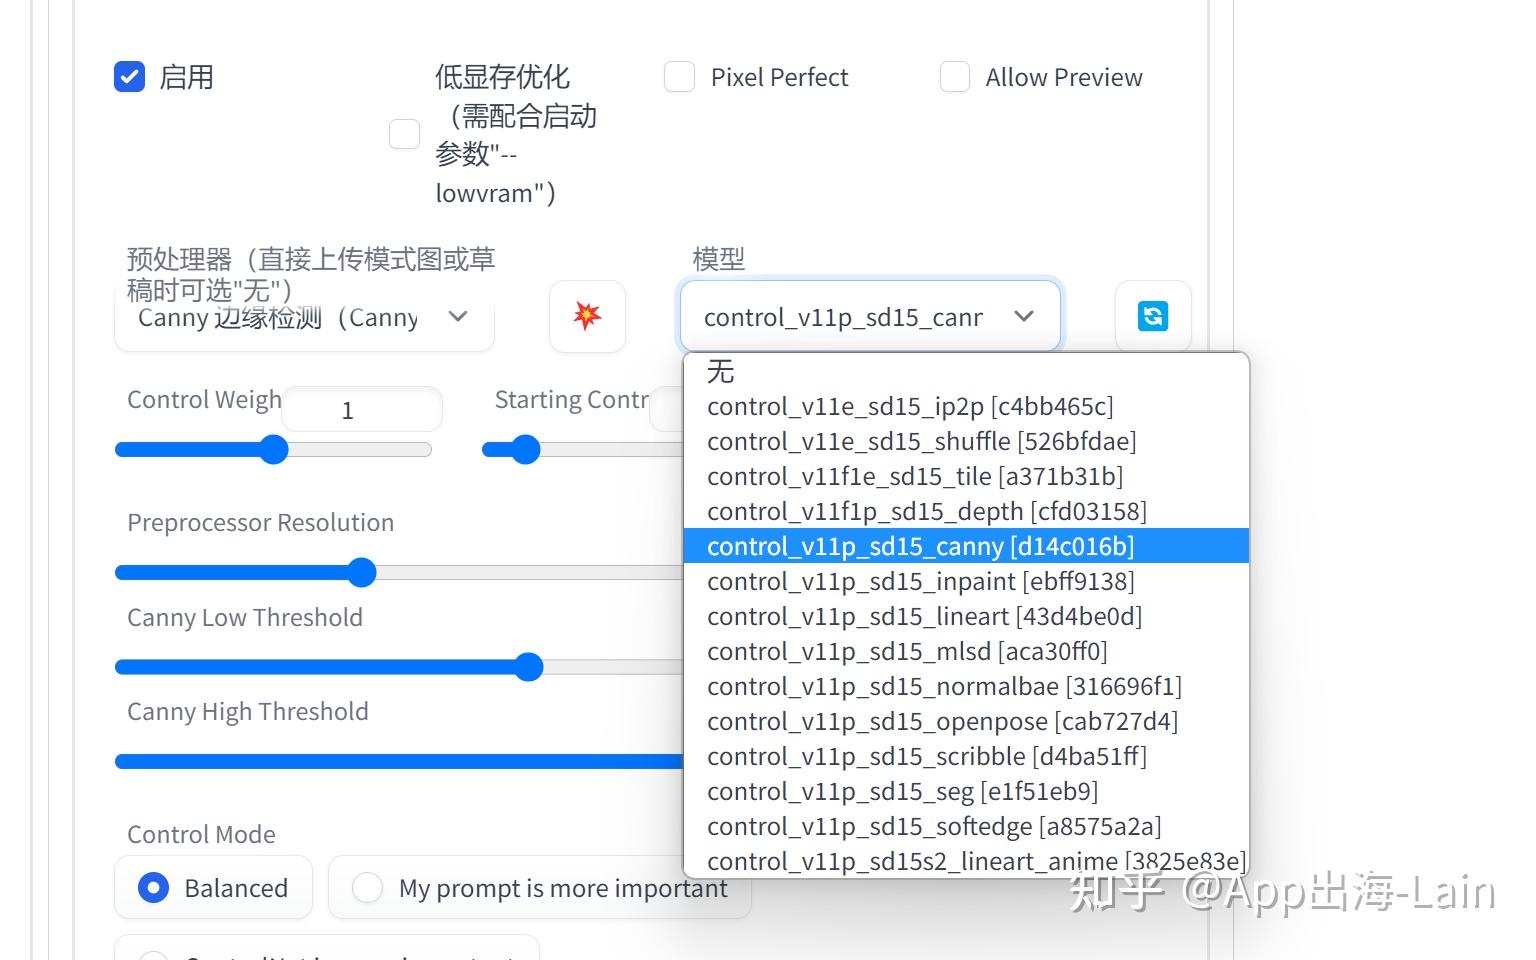1536x960 pixels.
Task: Select control_v11f1p_sd15_depth model
Action: click(926, 511)
